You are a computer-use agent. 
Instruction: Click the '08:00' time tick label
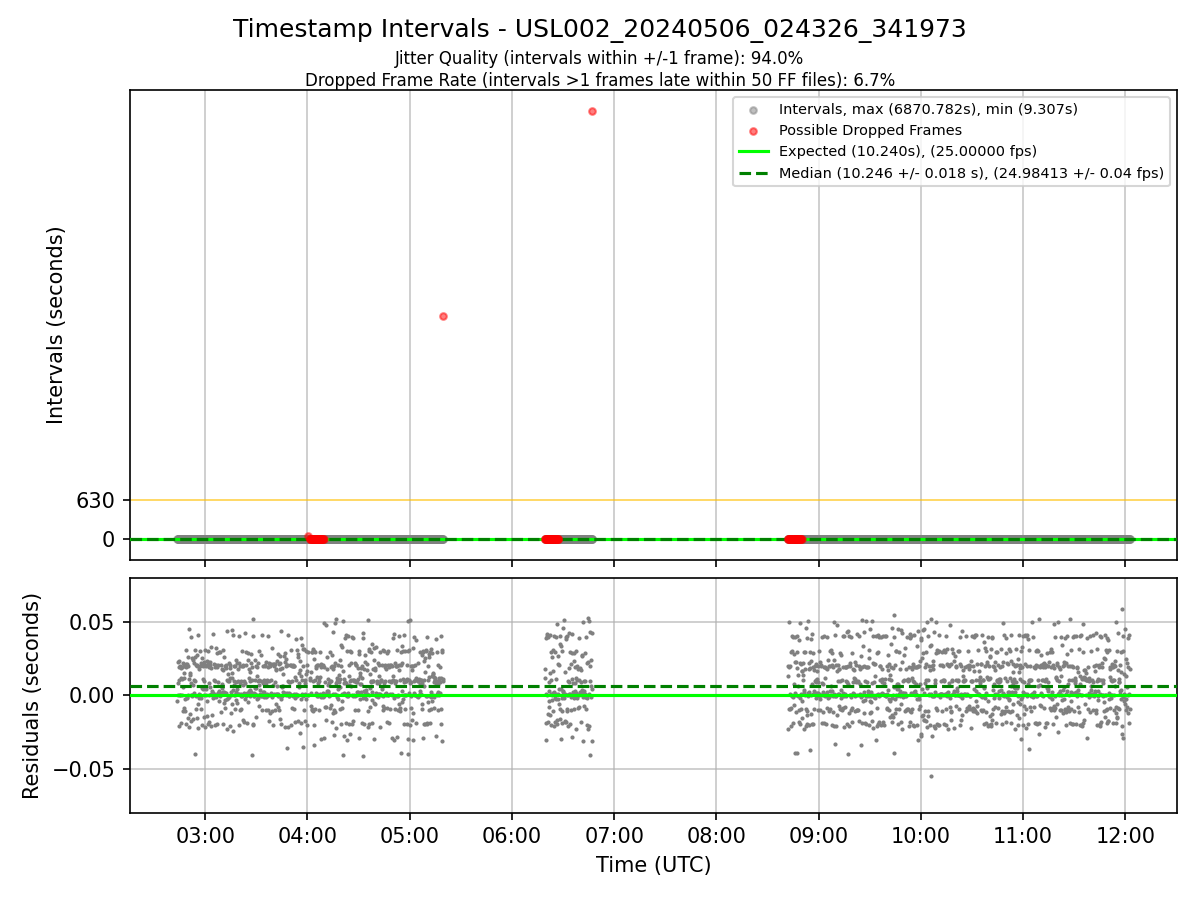(x=716, y=835)
